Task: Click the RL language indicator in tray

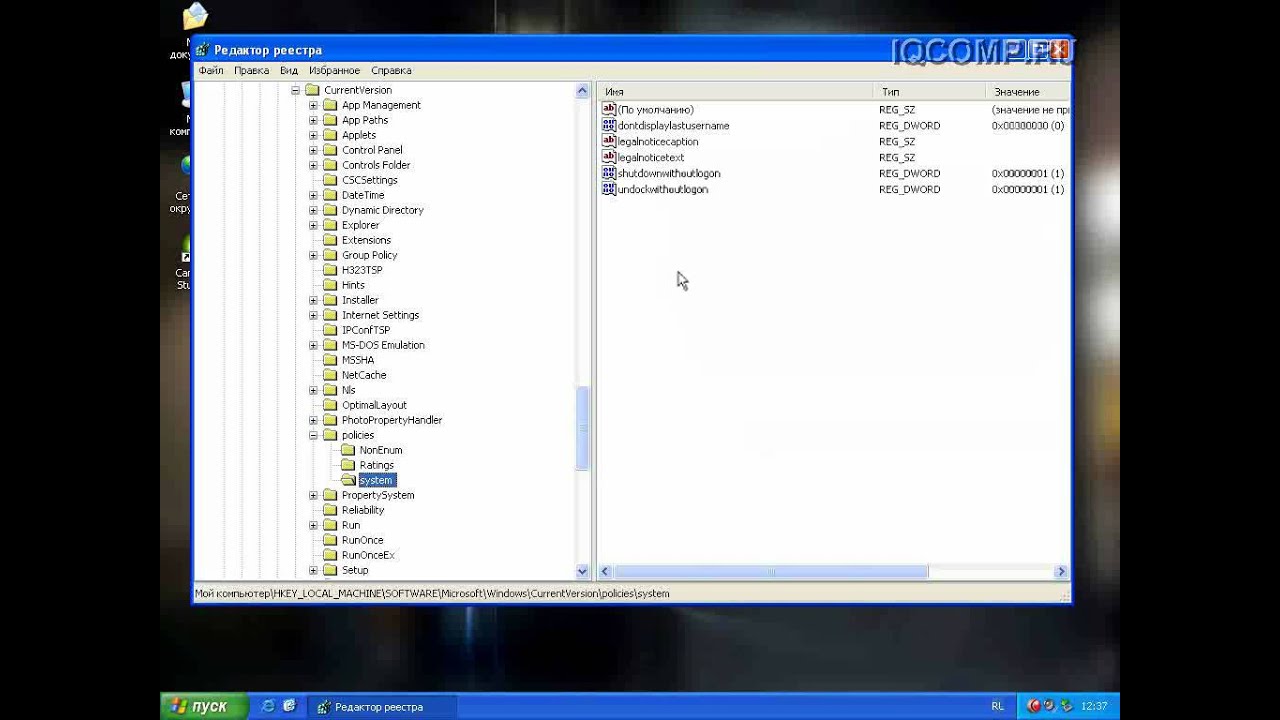Action: 997,707
